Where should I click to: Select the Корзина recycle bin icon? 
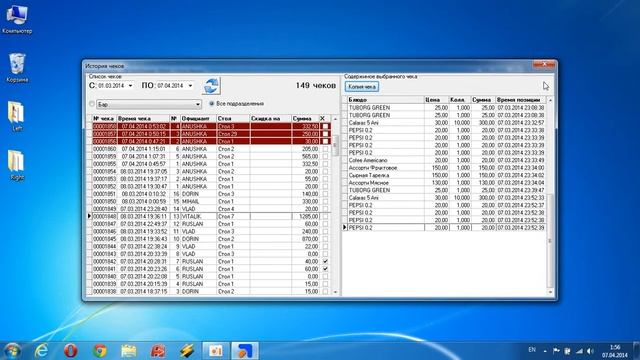[17, 68]
